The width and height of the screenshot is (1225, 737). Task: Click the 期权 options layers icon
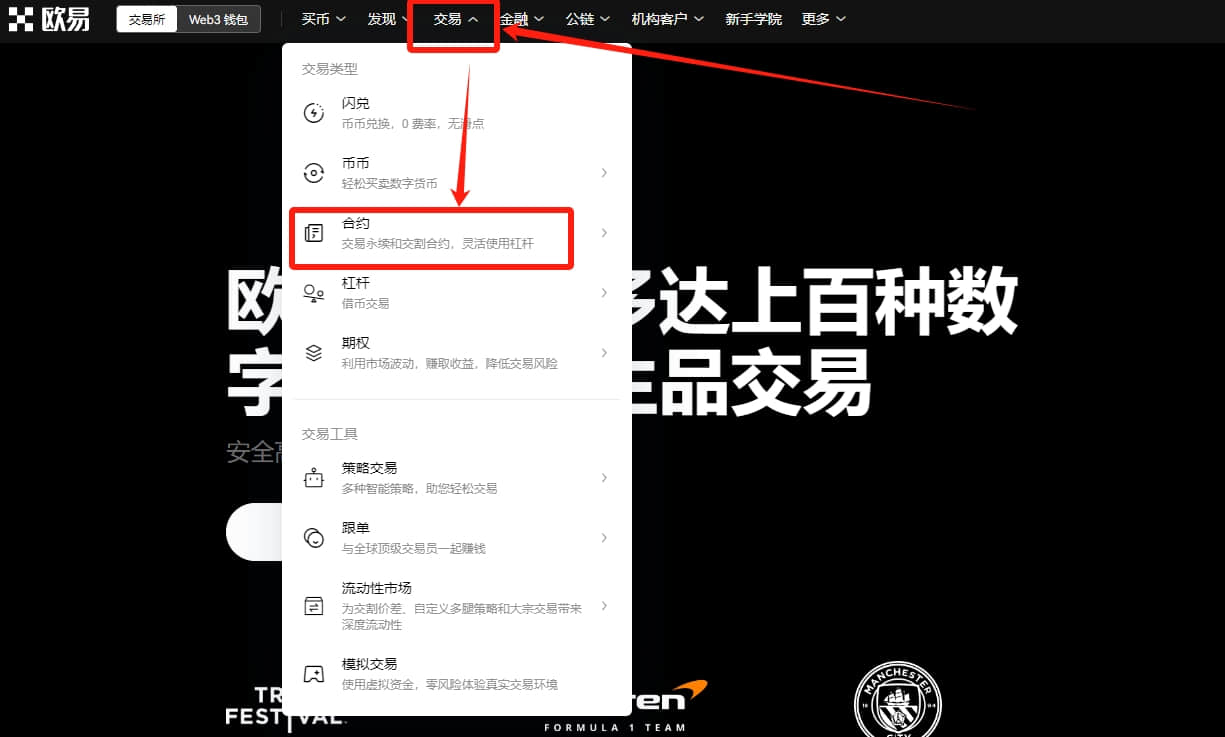point(314,353)
